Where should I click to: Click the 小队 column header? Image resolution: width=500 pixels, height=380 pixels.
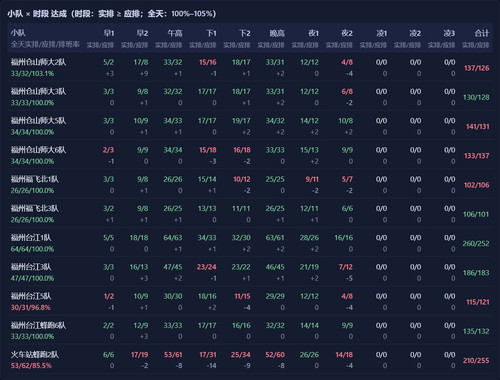[x=18, y=33]
